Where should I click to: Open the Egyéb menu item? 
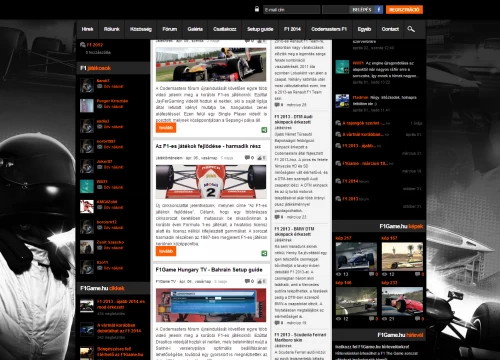click(x=364, y=29)
